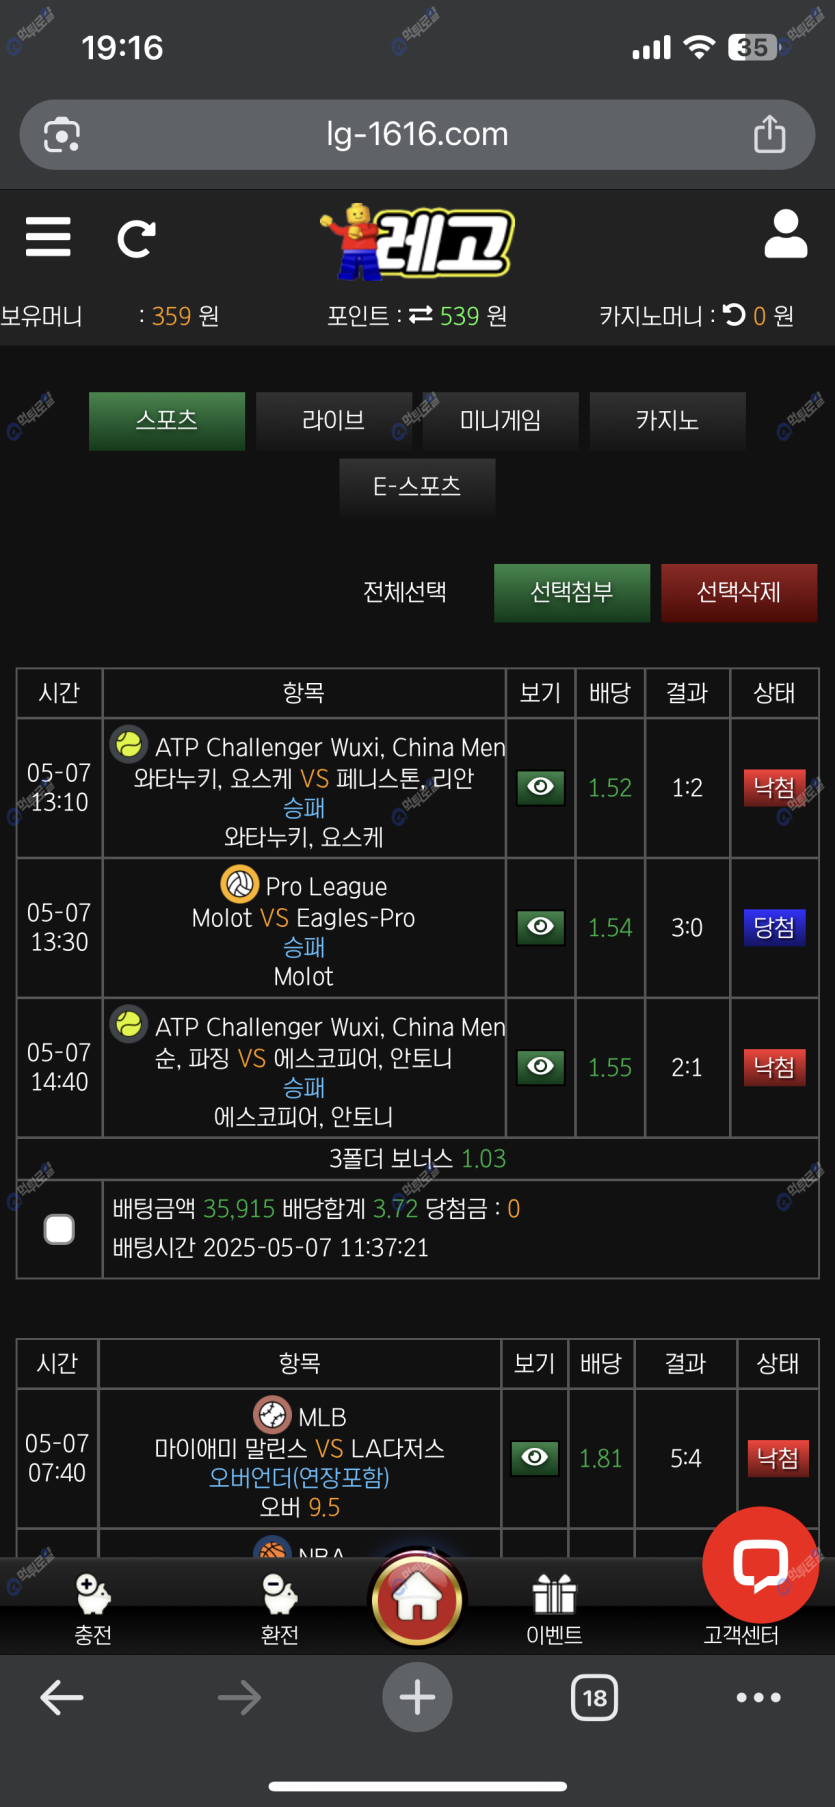This screenshot has width=835, height=1807.
Task: Tap the home button in bottom bar
Action: (x=417, y=1600)
